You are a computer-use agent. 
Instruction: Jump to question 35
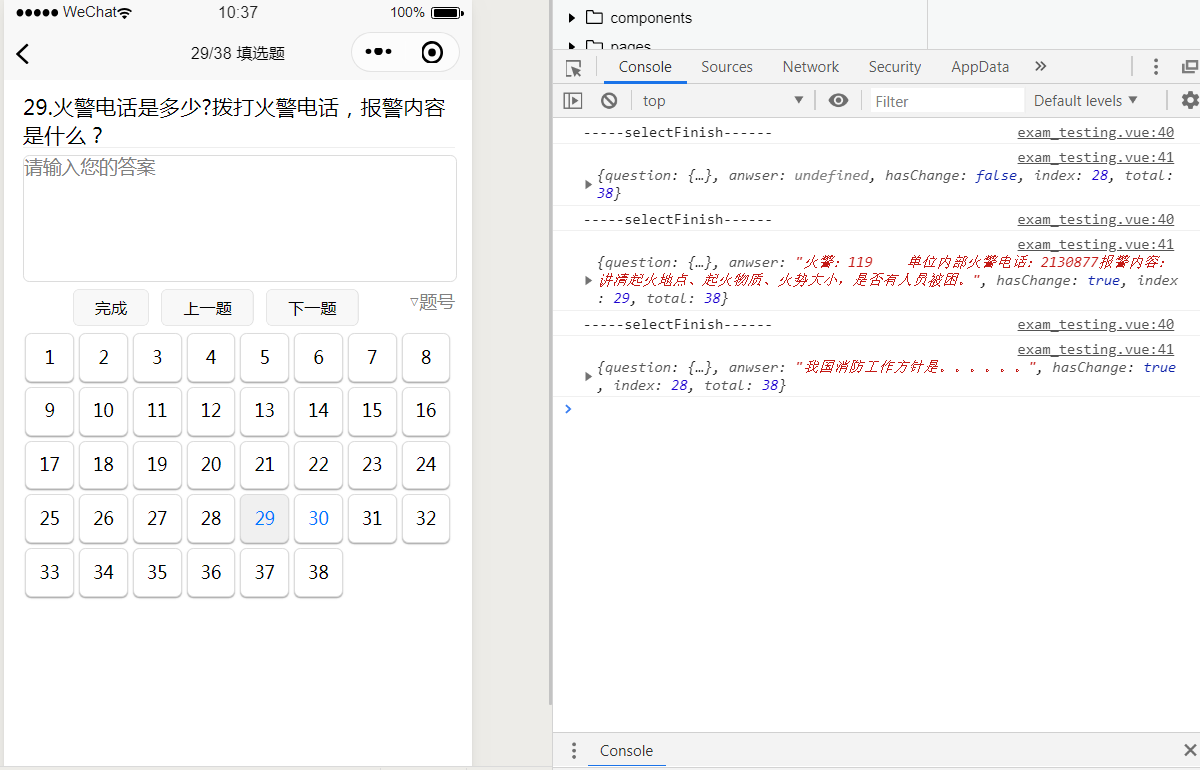tap(157, 573)
